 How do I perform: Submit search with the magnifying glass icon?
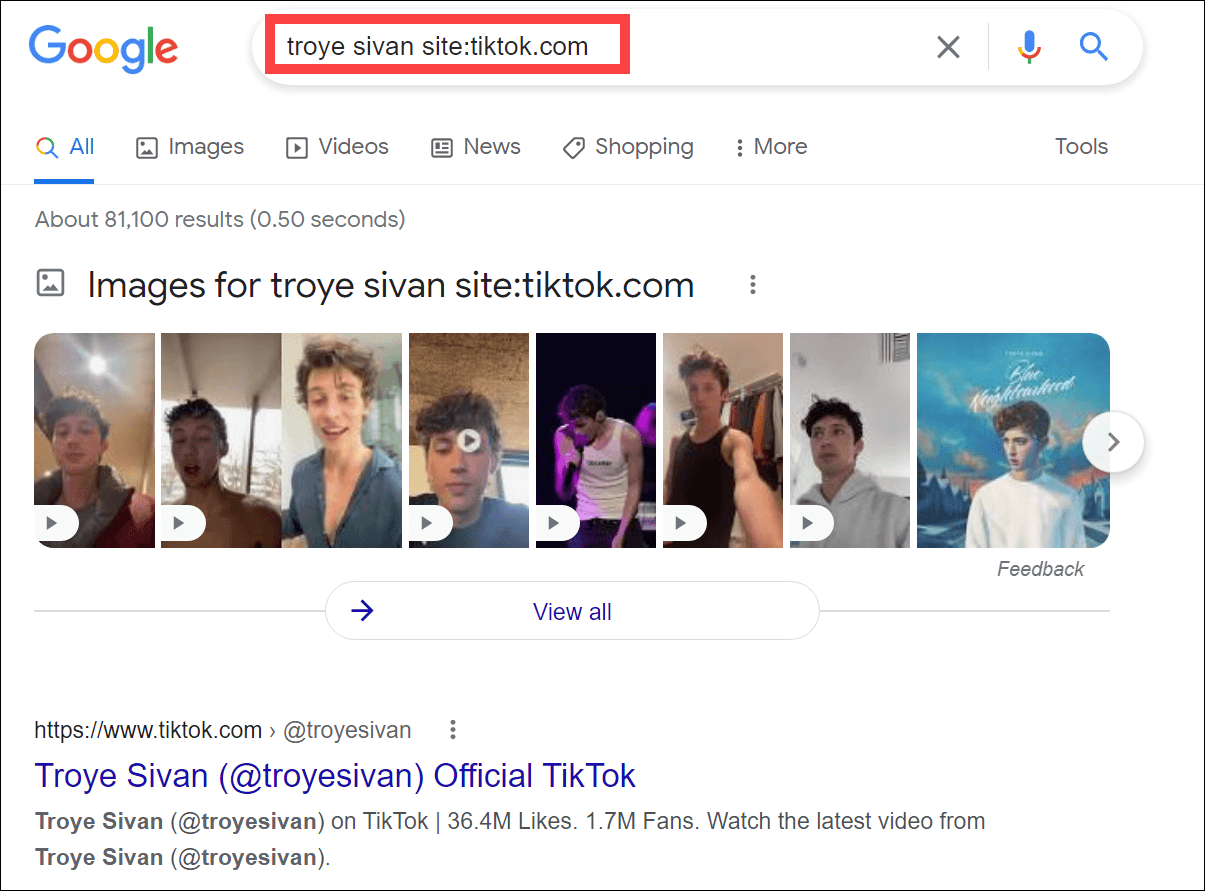pyautogui.click(x=1094, y=46)
